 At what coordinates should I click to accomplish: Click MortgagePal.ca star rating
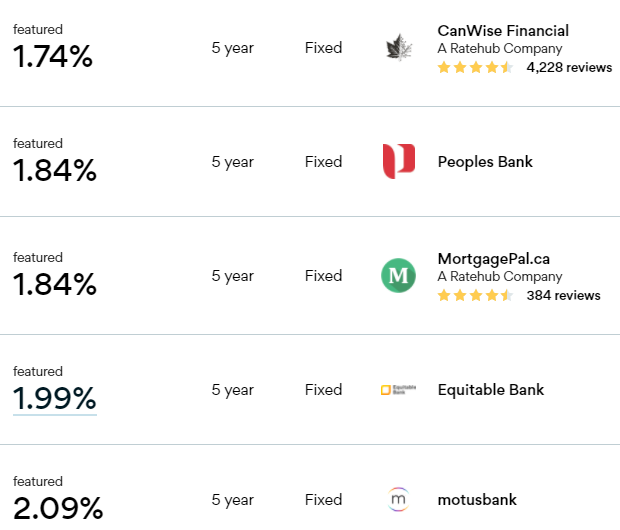476,295
